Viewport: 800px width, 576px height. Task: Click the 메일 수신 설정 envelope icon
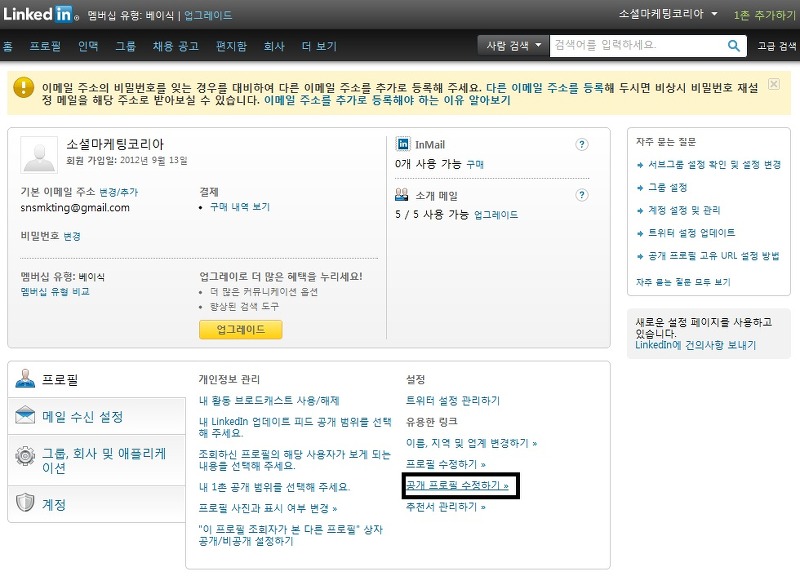[x=25, y=416]
